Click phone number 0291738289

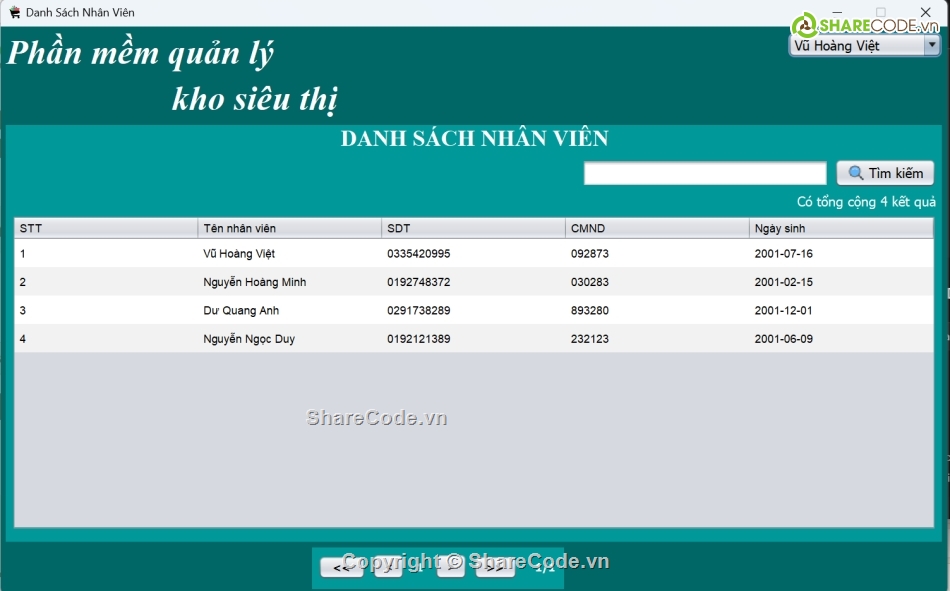[x=419, y=310]
